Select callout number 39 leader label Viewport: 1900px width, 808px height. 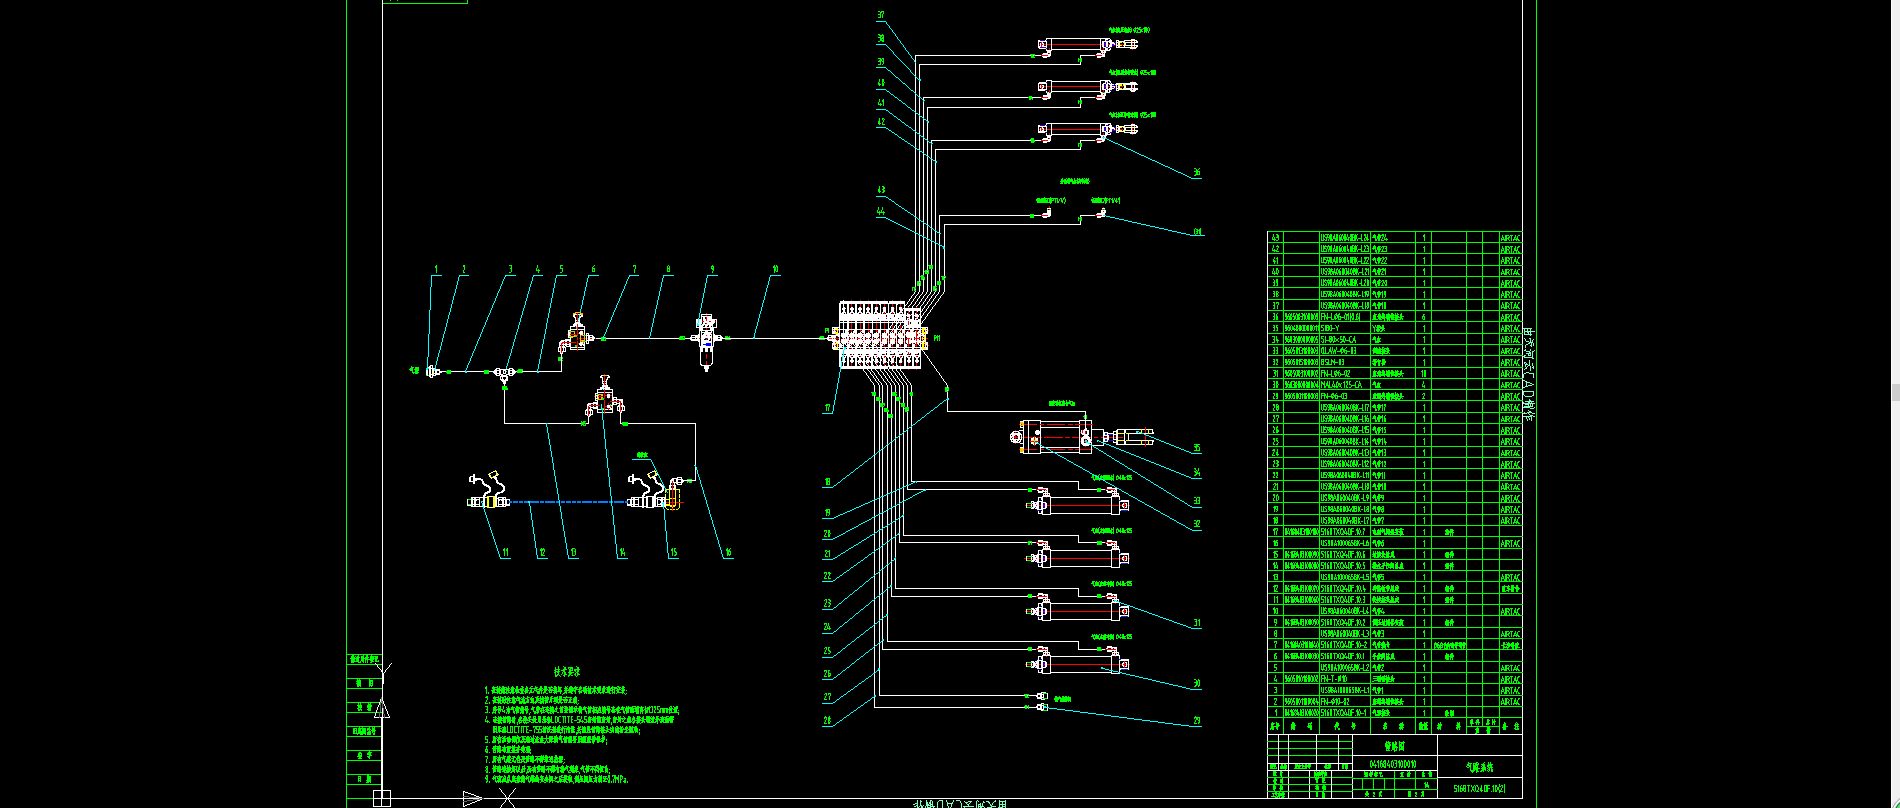tap(881, 62)
